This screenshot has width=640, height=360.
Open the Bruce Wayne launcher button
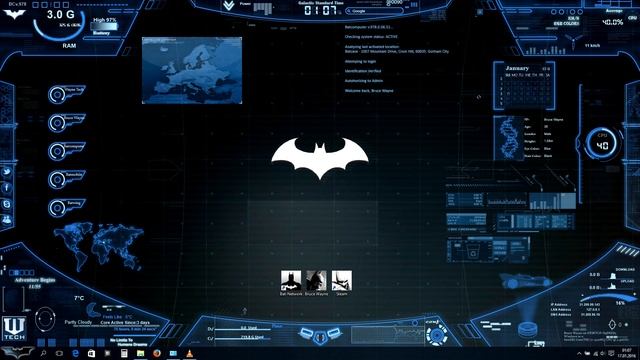pos(67,122)
